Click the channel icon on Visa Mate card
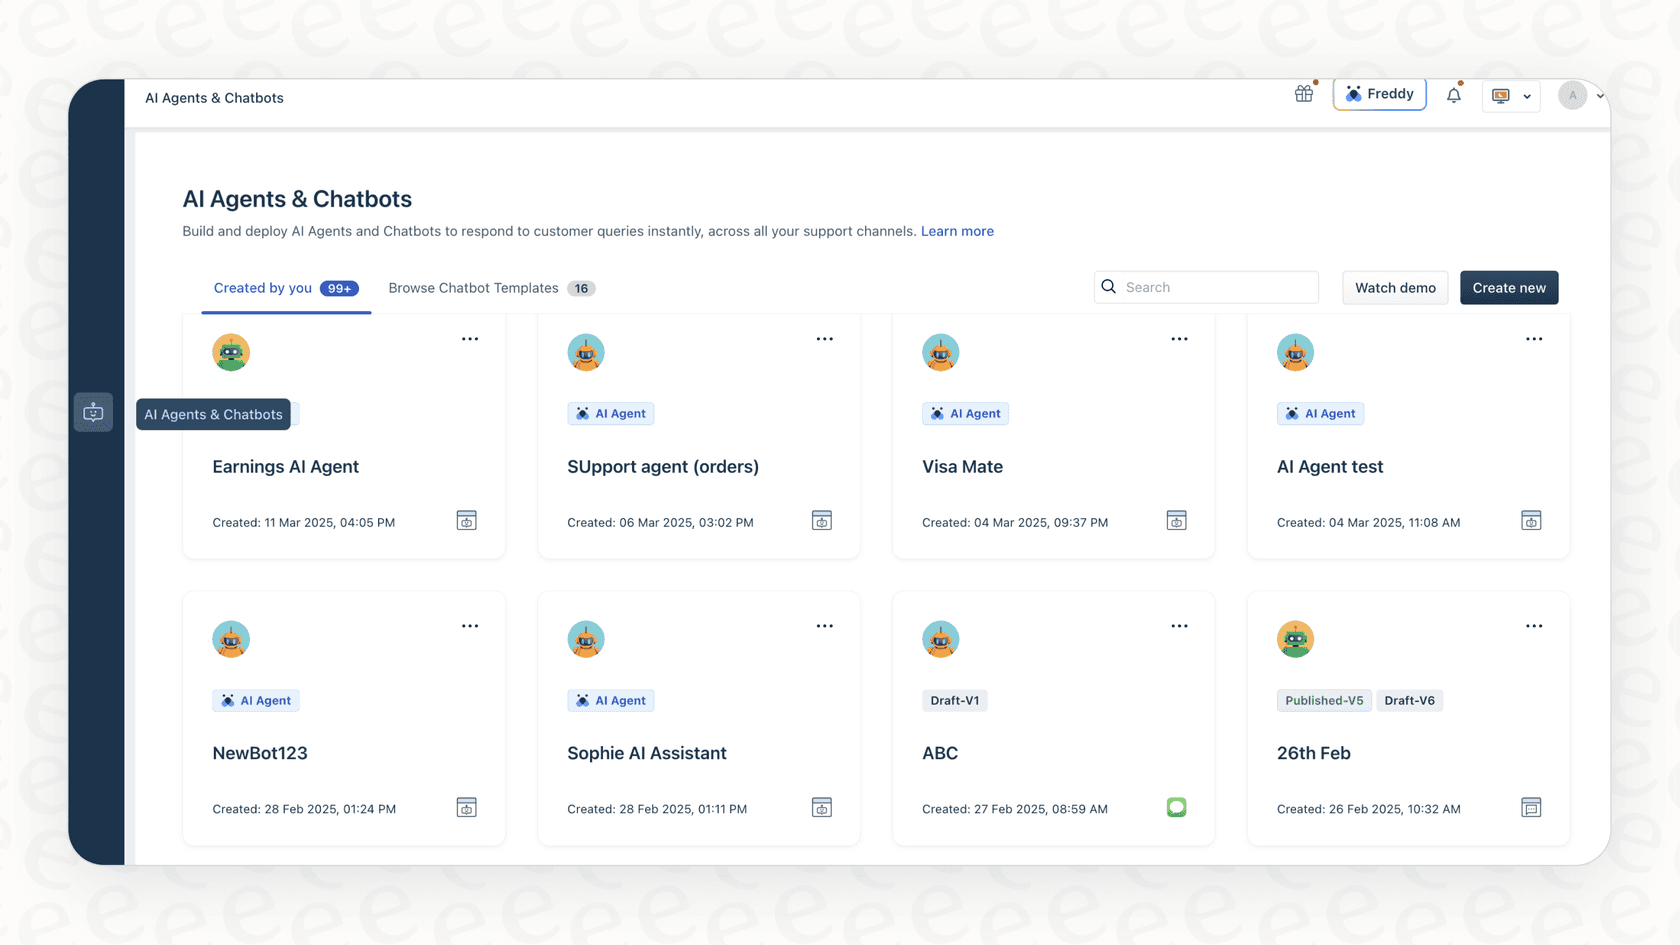This screenshot has width=1680, height=945. coord(1176,520)
